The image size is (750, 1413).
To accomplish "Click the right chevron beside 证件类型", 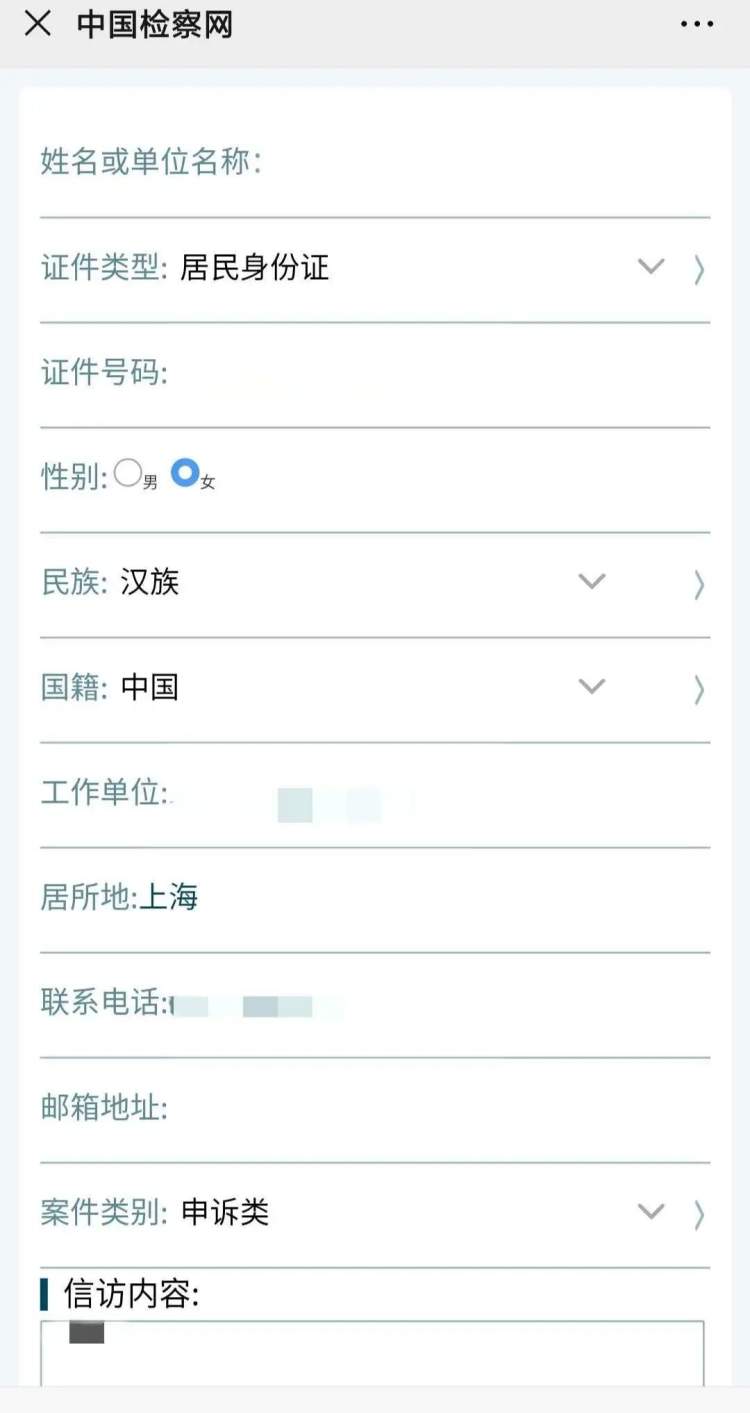I will [x=699, y=269].
